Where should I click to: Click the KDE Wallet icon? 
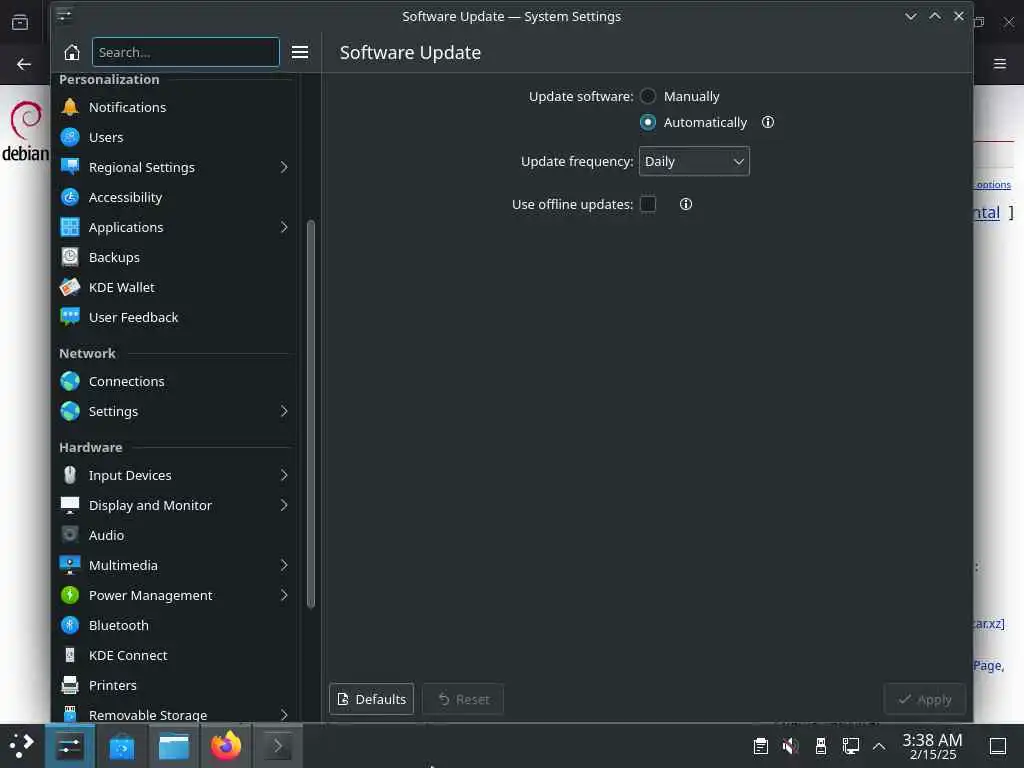coord(70,287)
